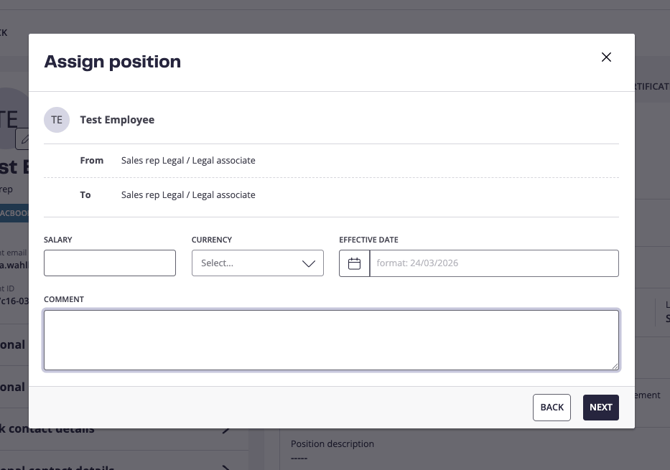
Task: Click the Comment box resize handle
Action: click(613, 365)
